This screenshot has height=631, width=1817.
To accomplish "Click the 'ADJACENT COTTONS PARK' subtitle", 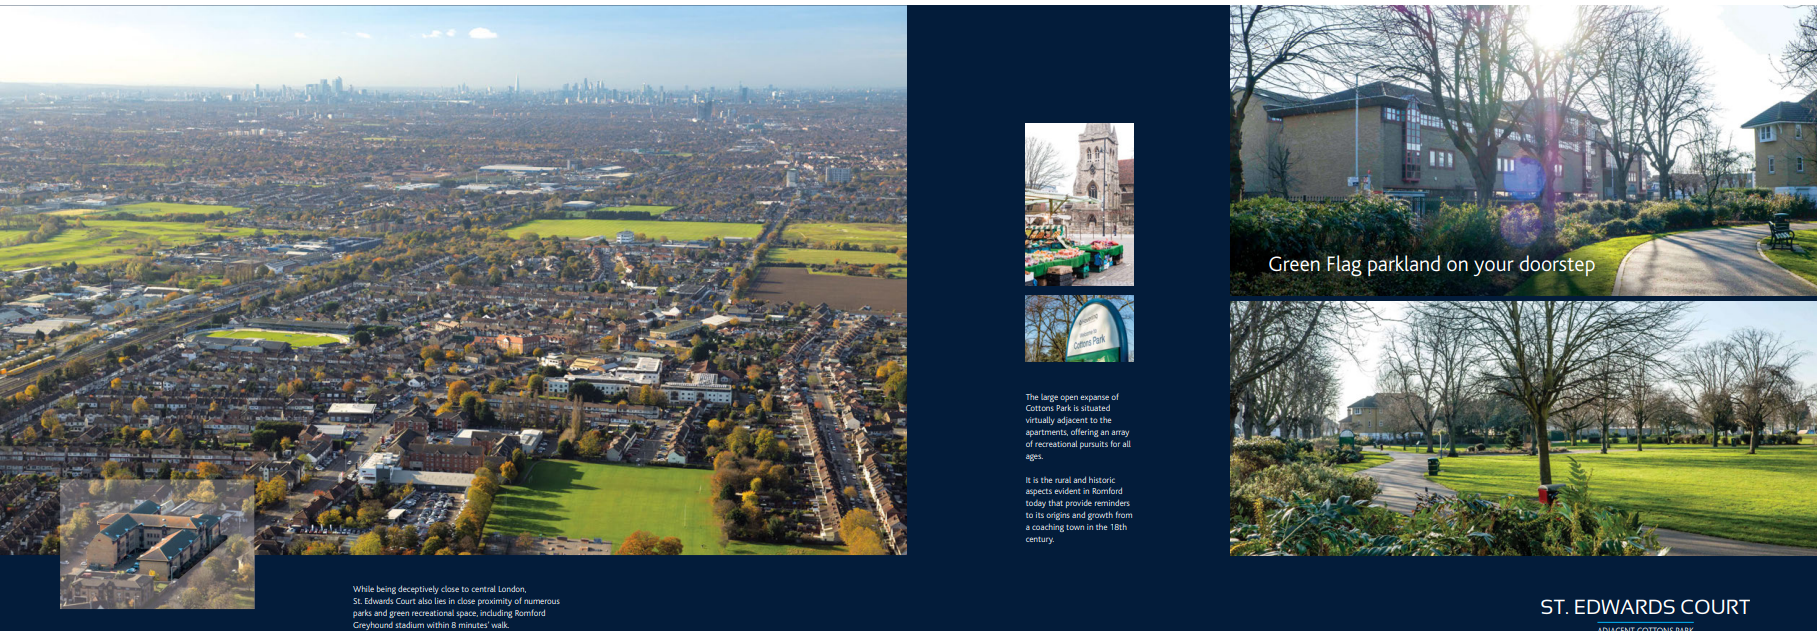I will click(x=1644, y=628).
